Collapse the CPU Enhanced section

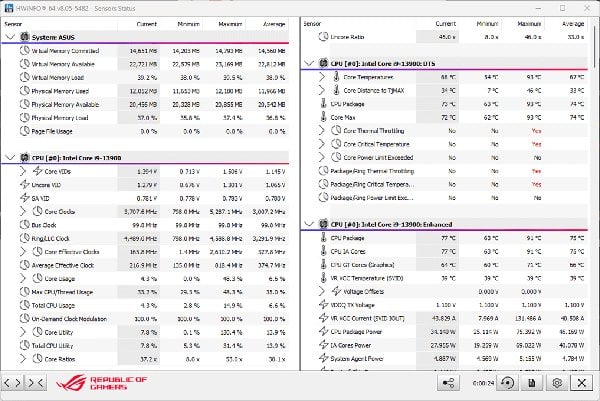(x=309, y=224)
